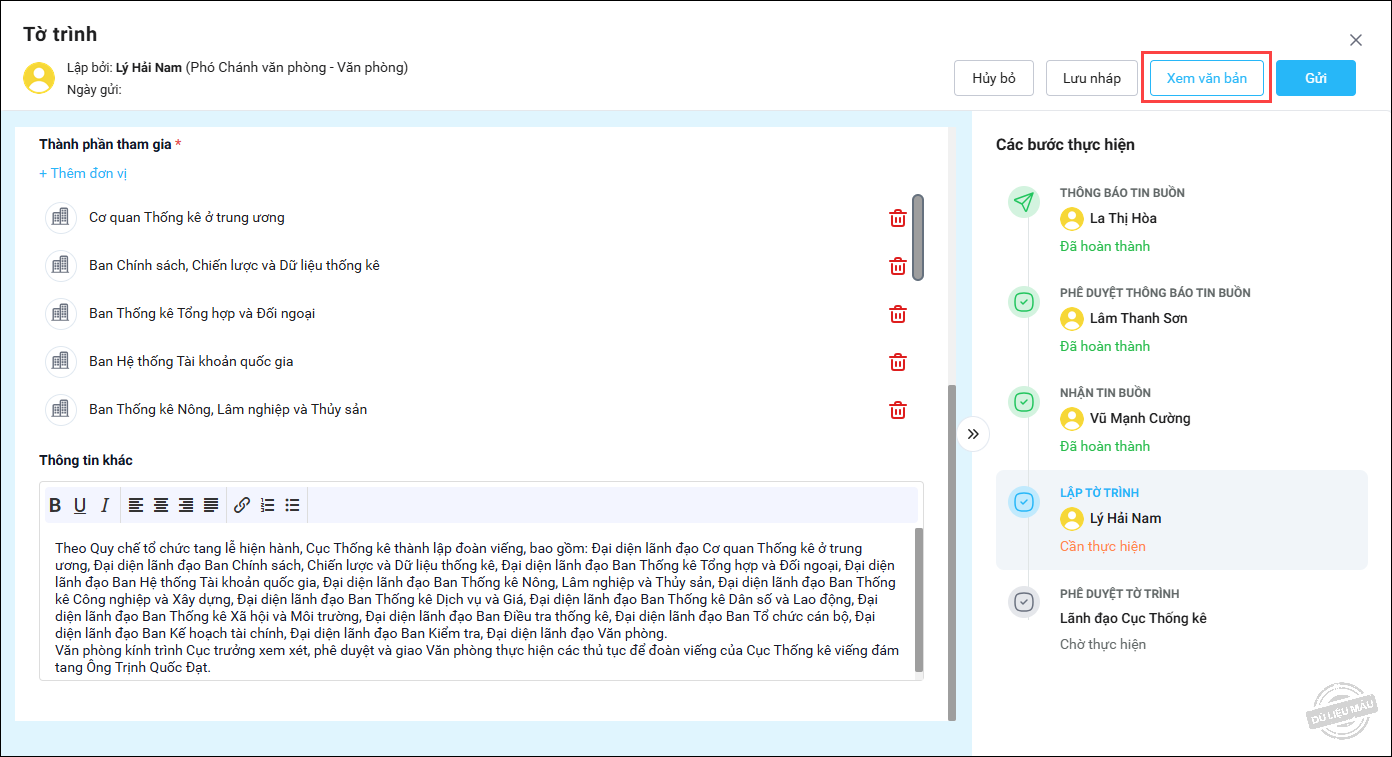Screen dimensions: 1392x757
Task: Insert a bulleted list in the editor
Action: pos(292,505)
